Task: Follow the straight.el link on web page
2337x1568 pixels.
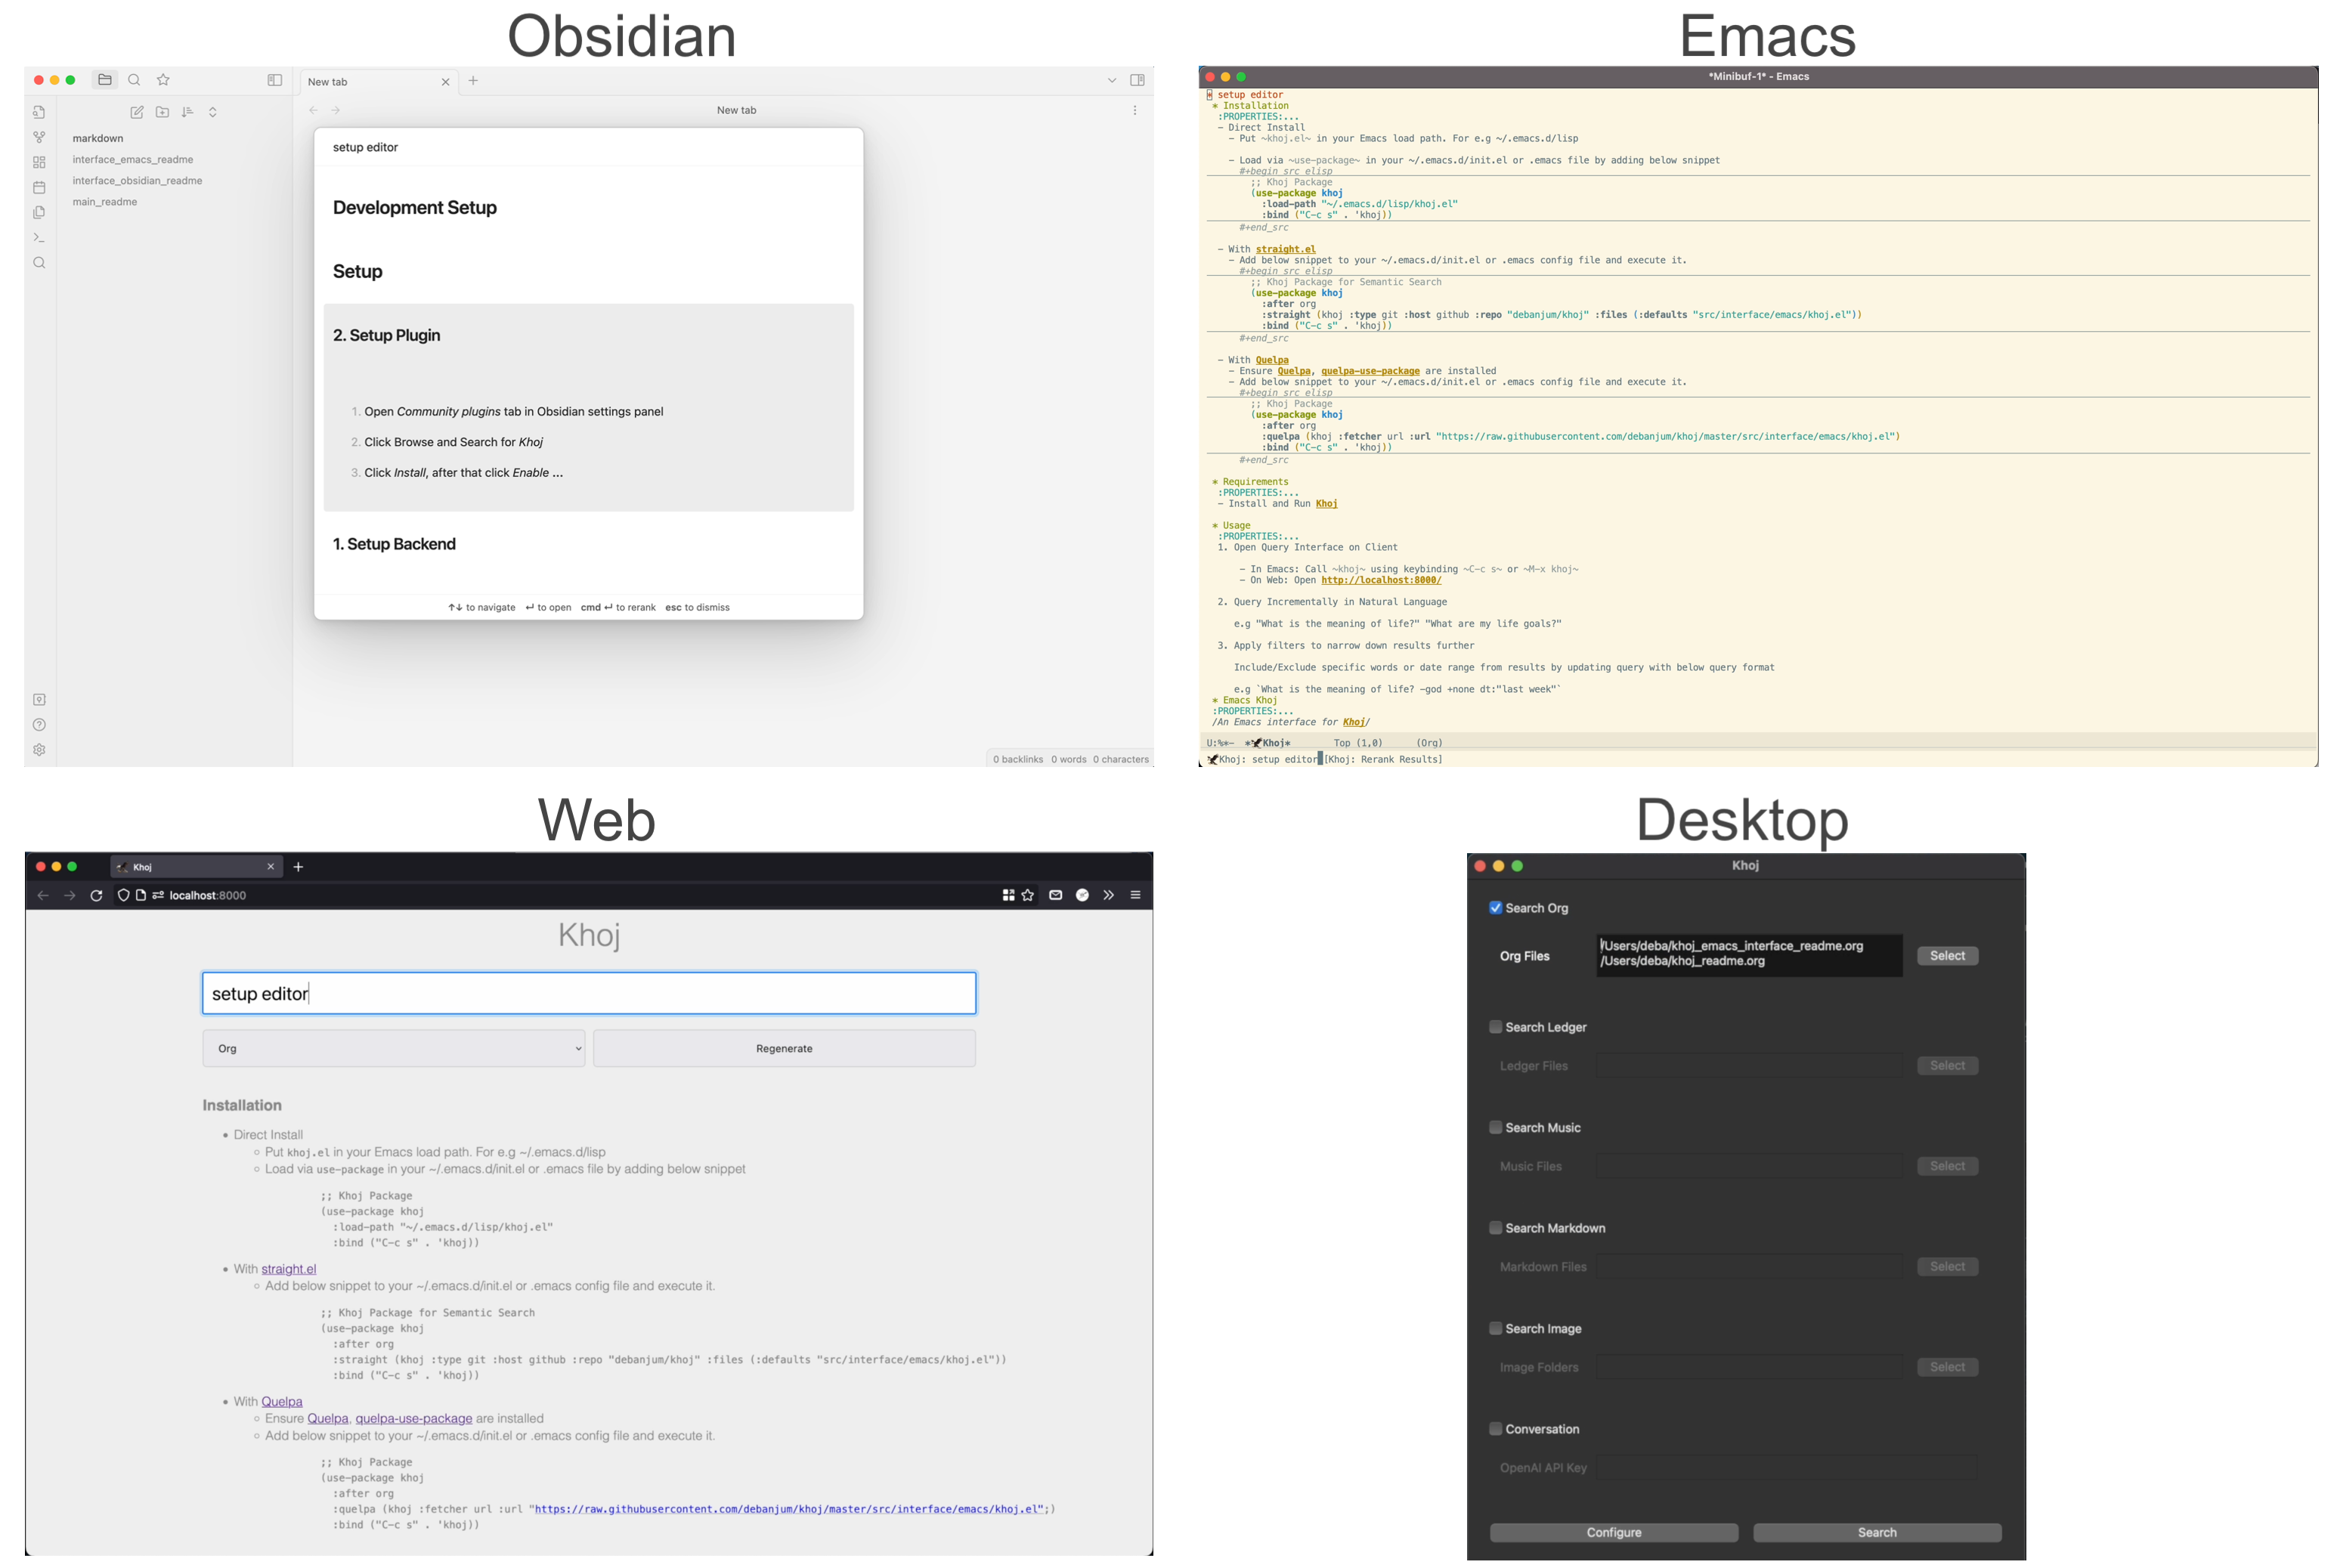Action: (288, 1269)
